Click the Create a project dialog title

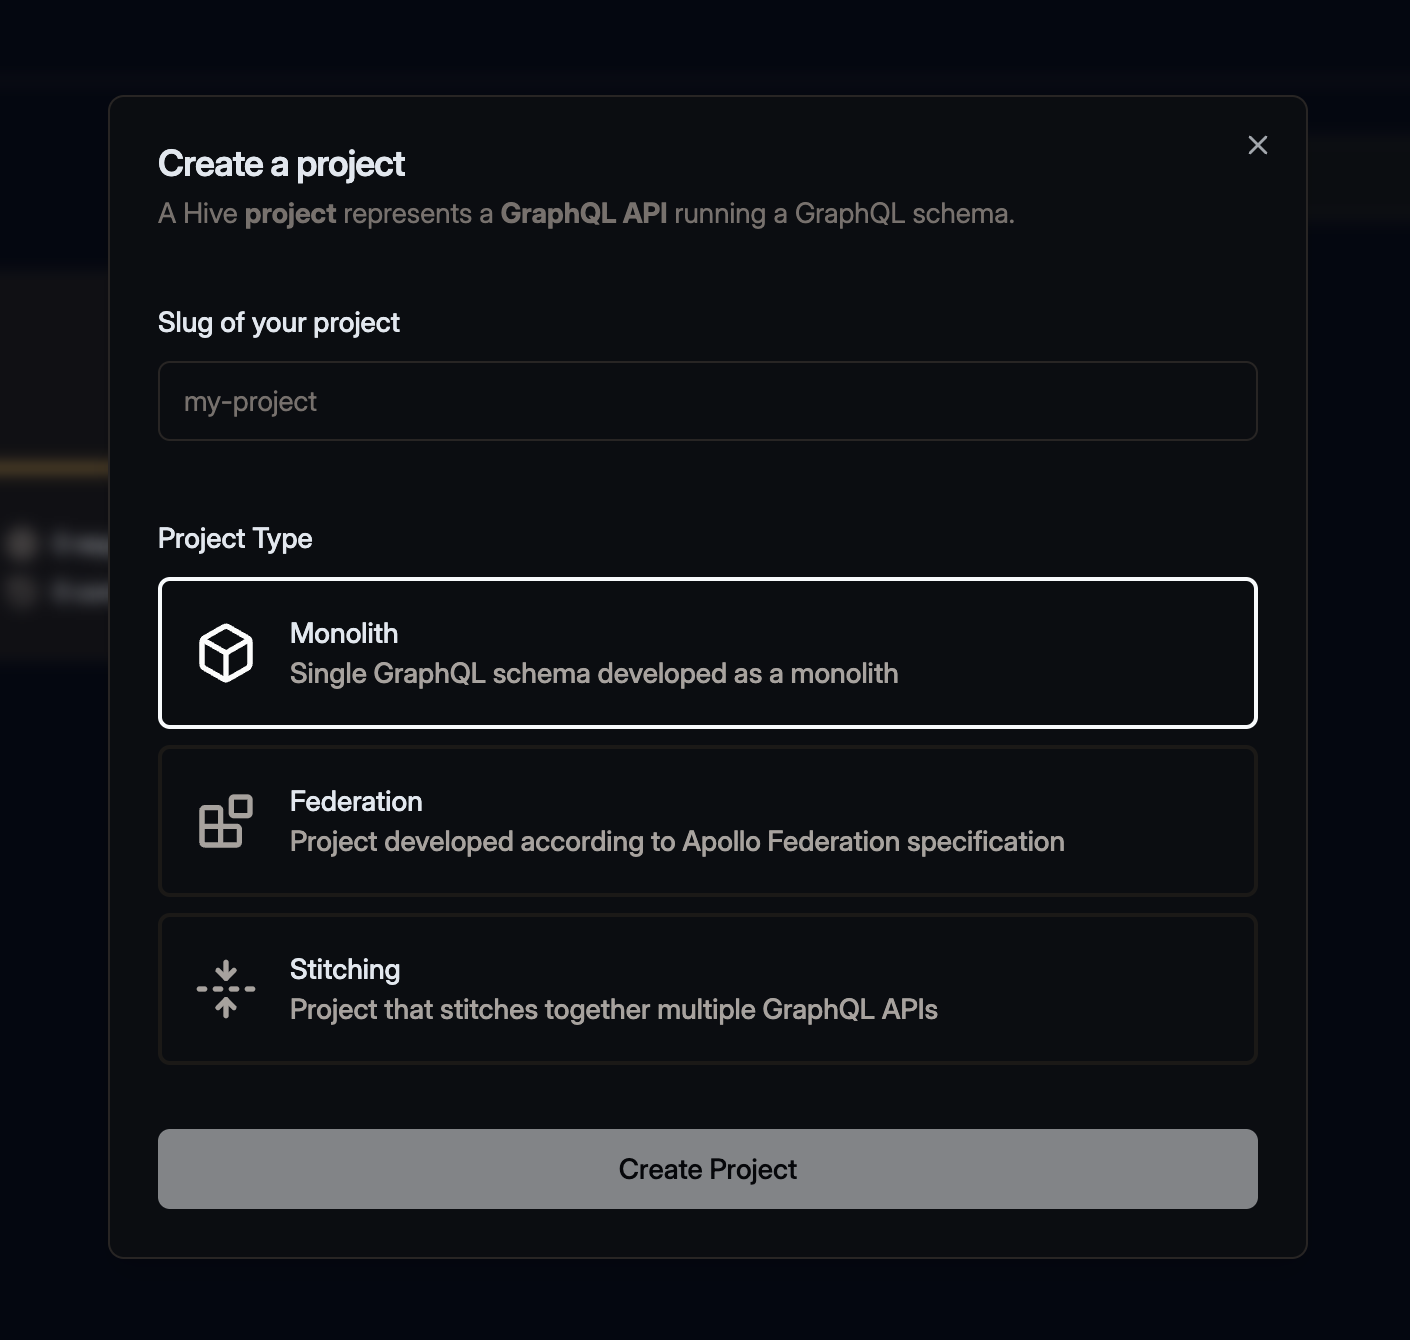(281, 163)
